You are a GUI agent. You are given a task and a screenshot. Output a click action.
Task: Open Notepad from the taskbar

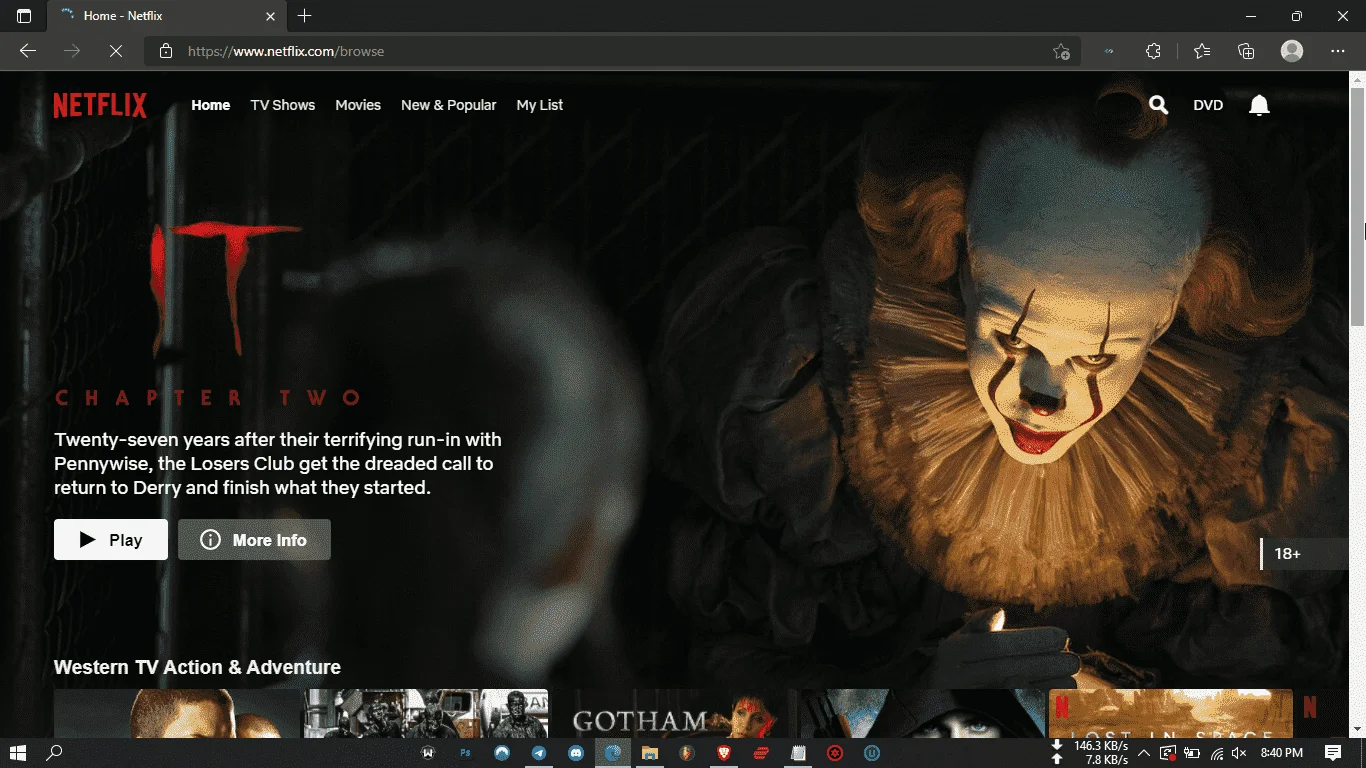798,752
